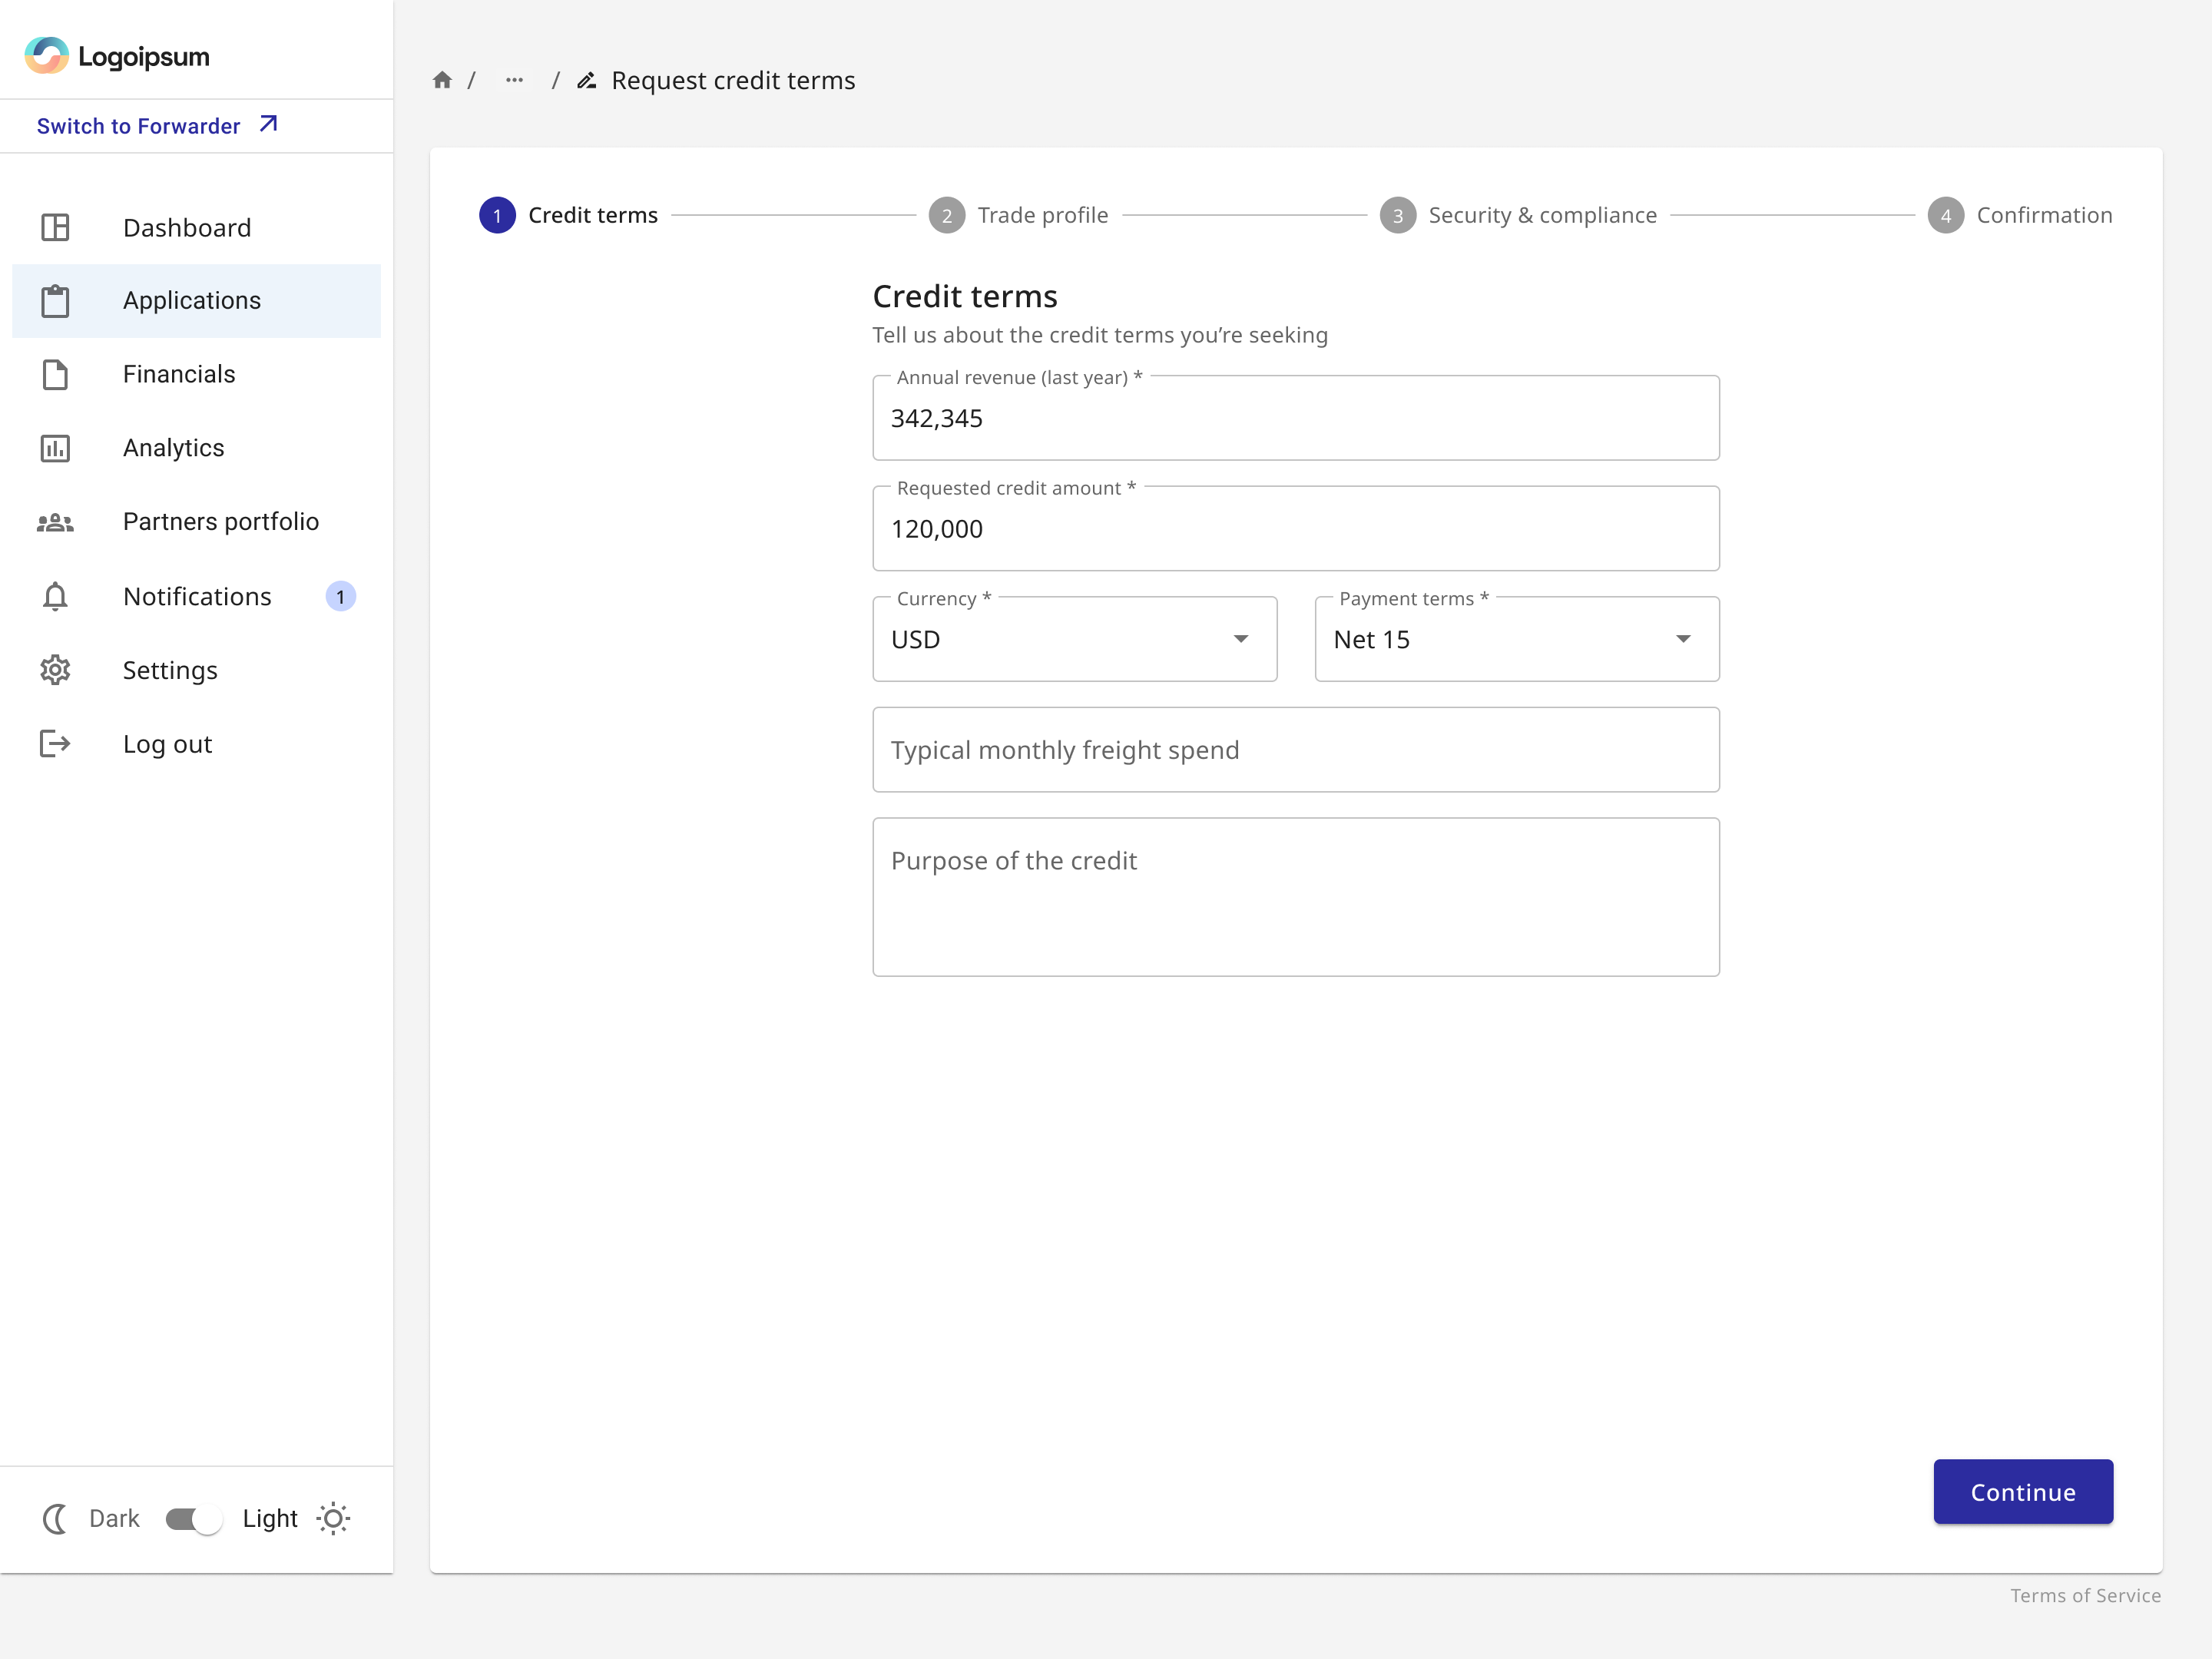This screenshot has height=1659, width=2212.
Task: Open the Dashboard menu item
Action: [196, 228]
